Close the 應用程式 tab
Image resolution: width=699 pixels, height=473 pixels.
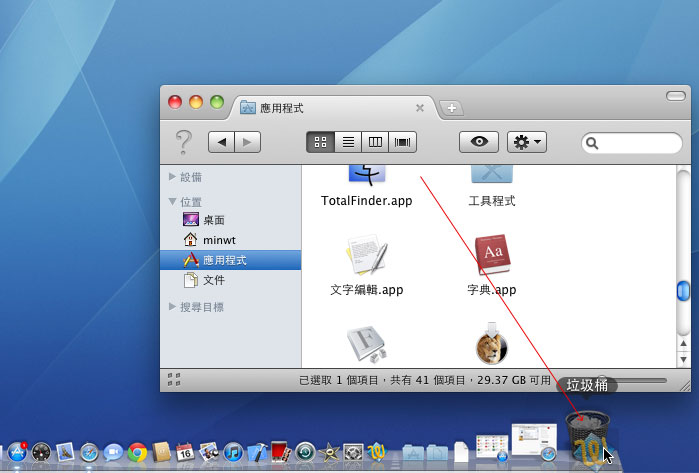coord(419,108)
